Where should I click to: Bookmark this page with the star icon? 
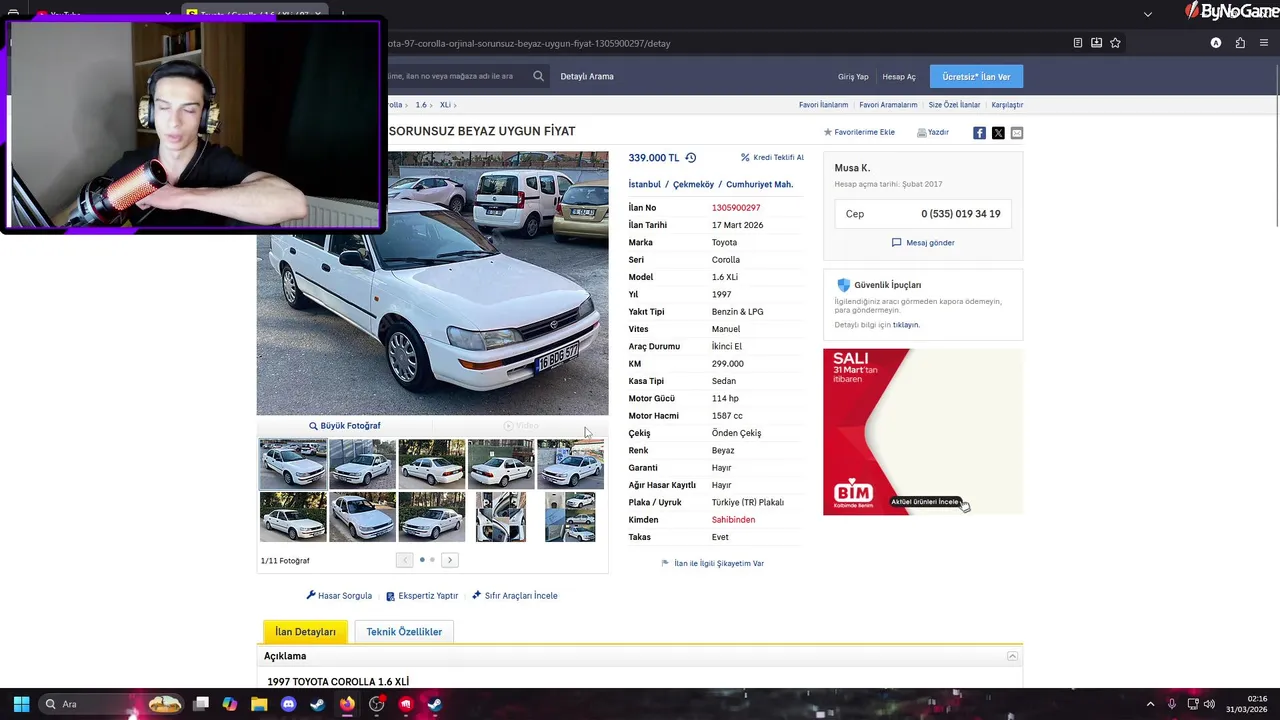(1115, 43)
